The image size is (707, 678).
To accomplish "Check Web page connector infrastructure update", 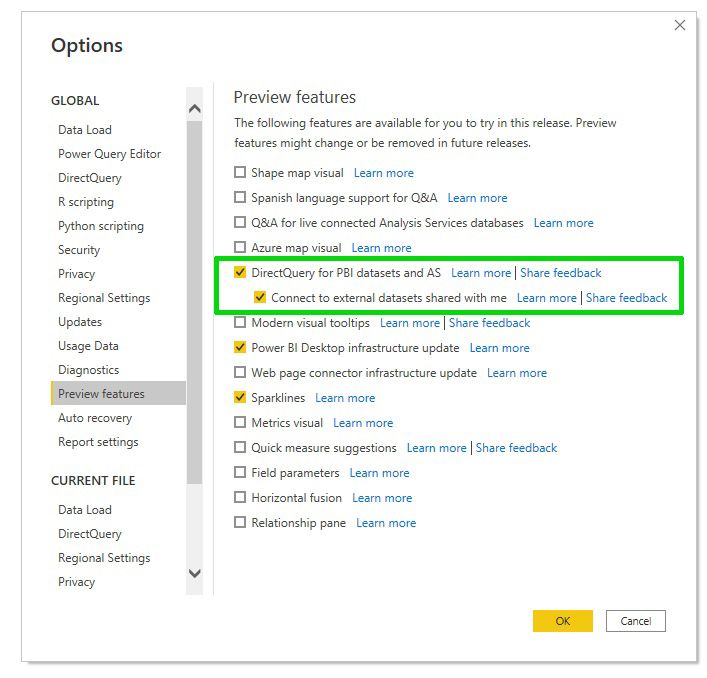I will coord(240,372).
